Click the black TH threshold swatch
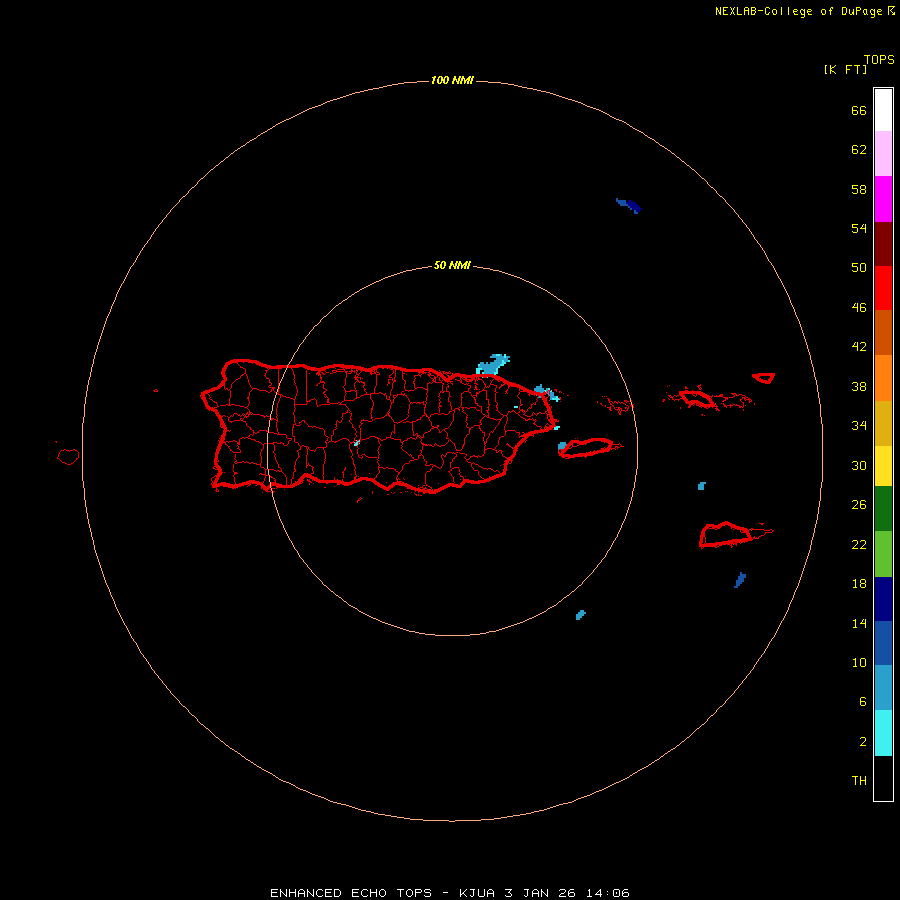Screen dimensions: 900x900 point(883,778)
